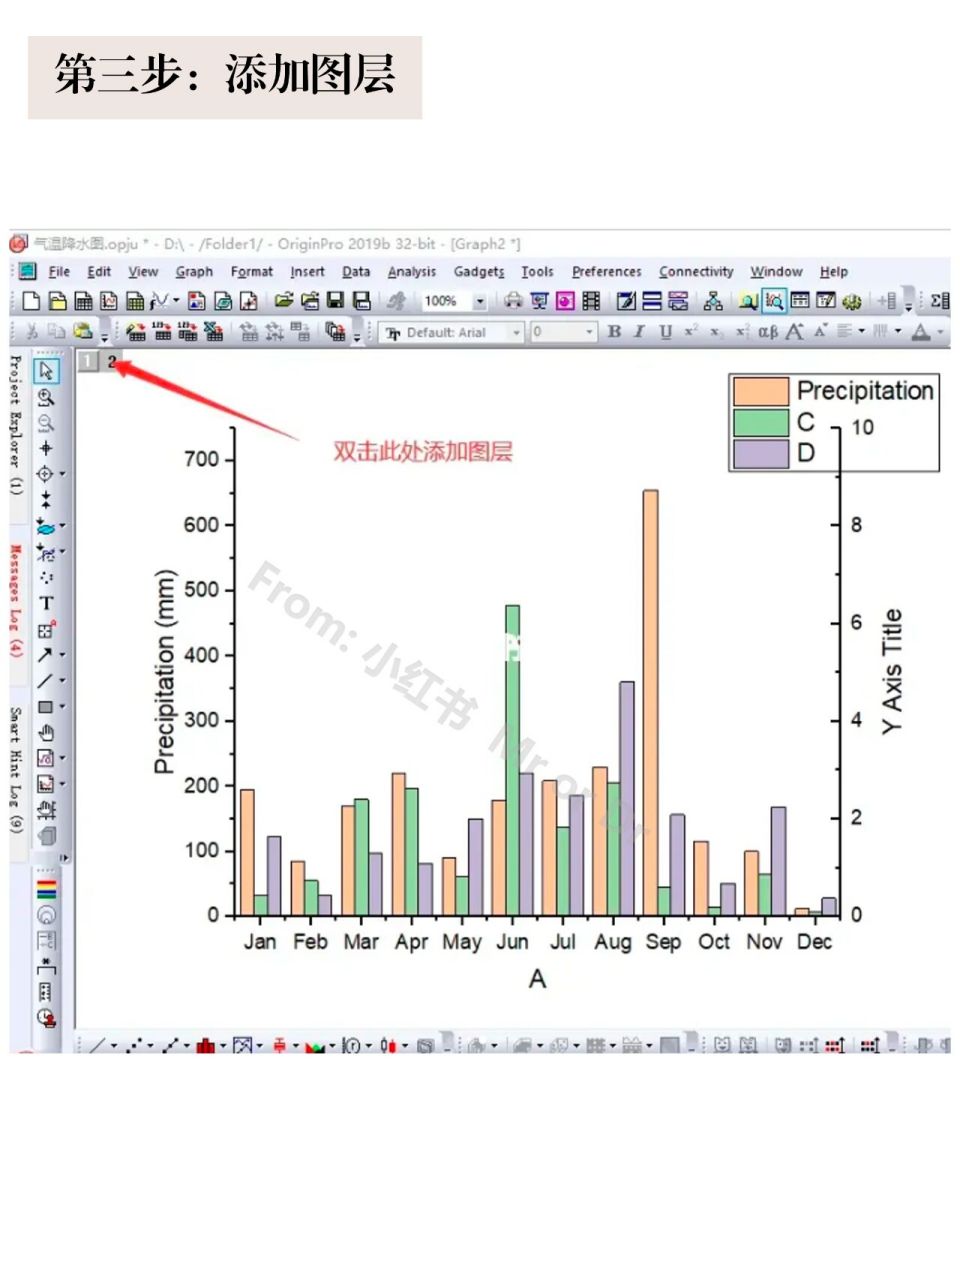
Task: Click the Print icon in the toolbar
Action: pyautogui.click(x=513, y=301)
